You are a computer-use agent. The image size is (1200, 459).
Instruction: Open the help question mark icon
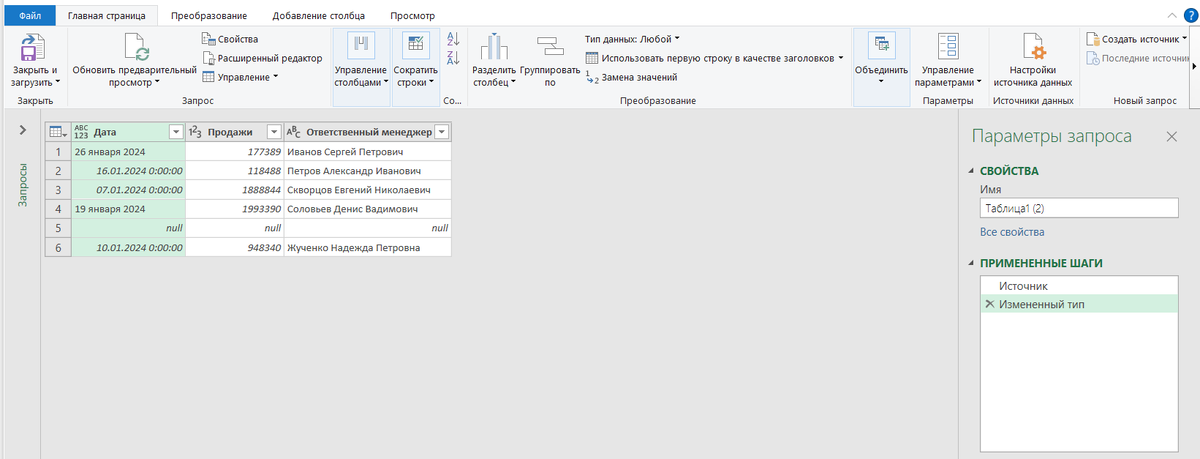click(x=1190, y=16)
